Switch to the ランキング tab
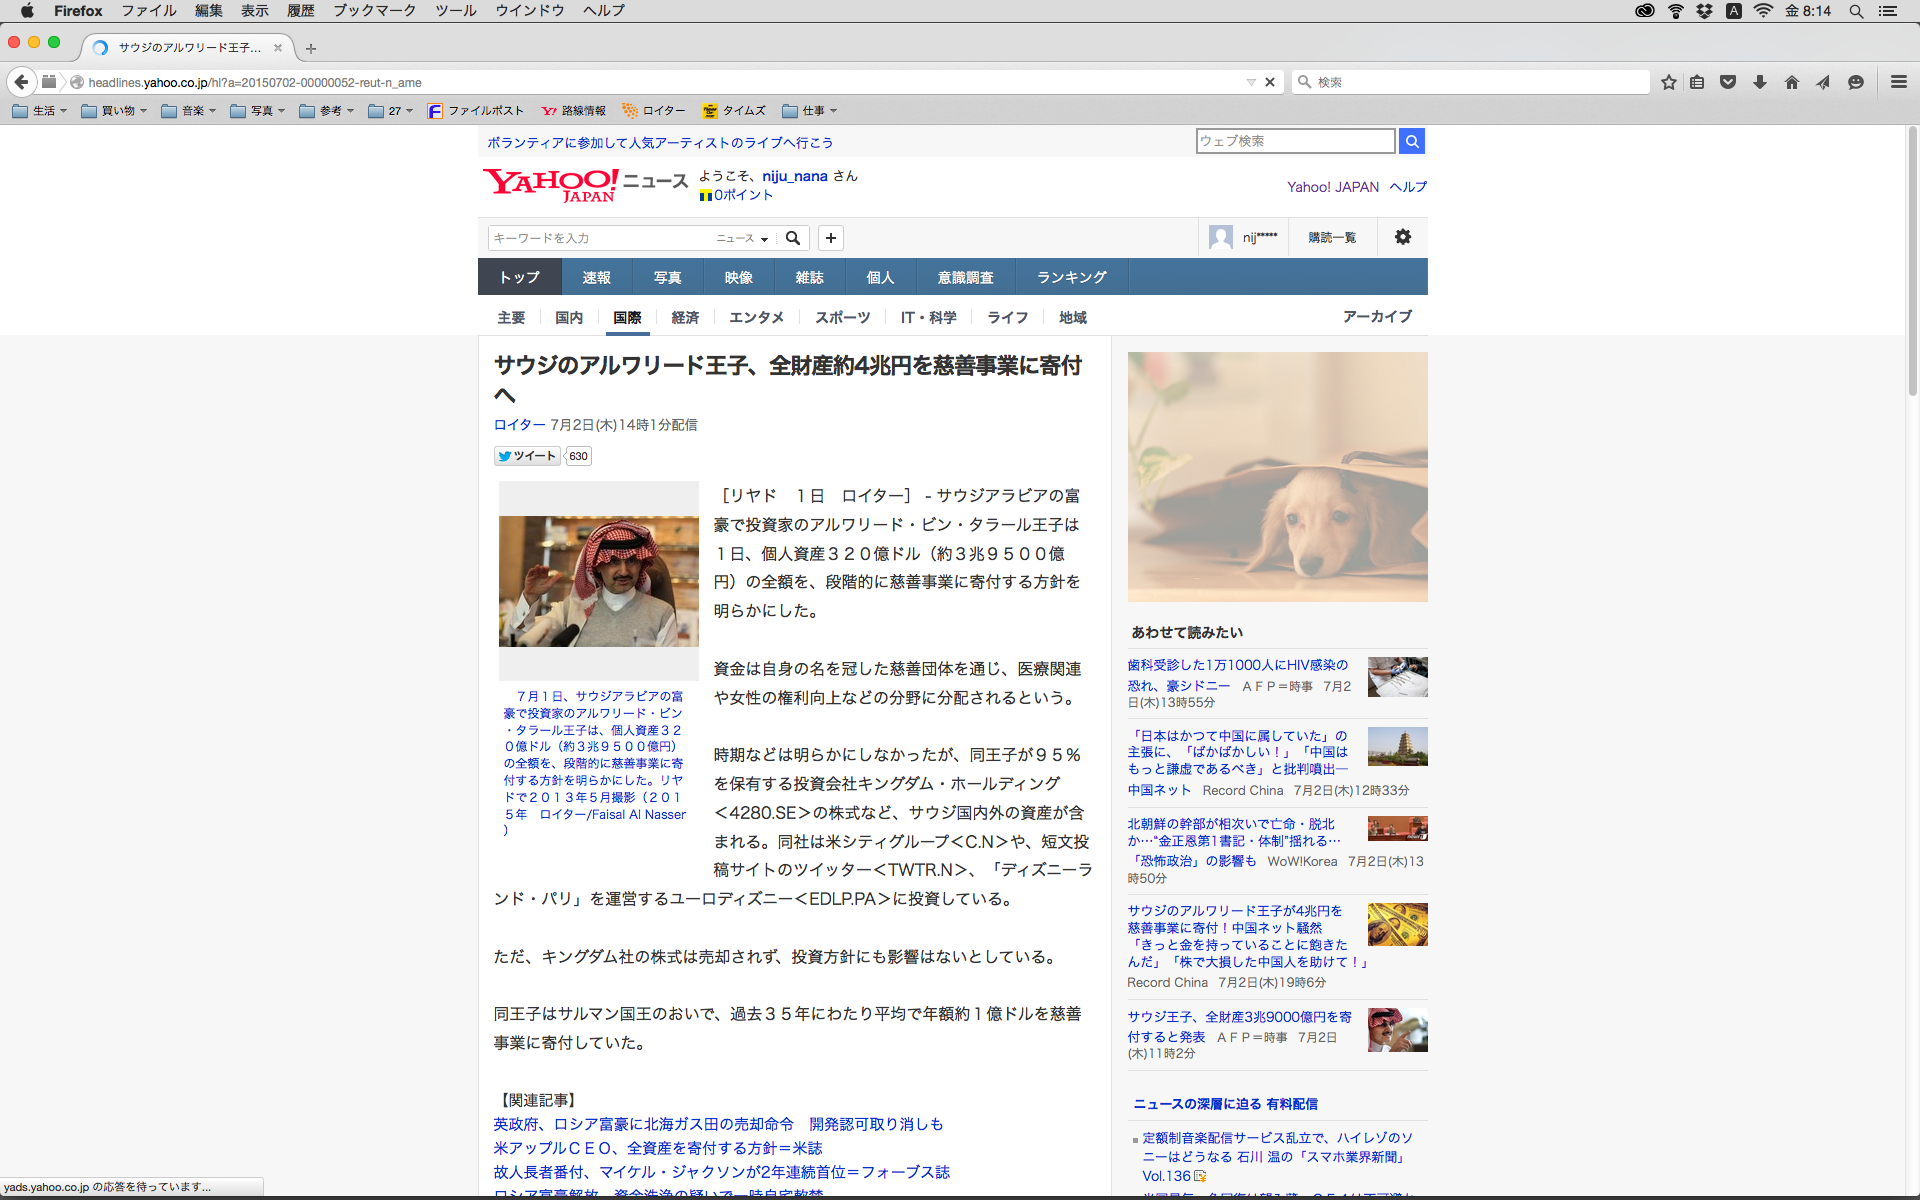1920x1200 pixels. (x=1071, y=277)
